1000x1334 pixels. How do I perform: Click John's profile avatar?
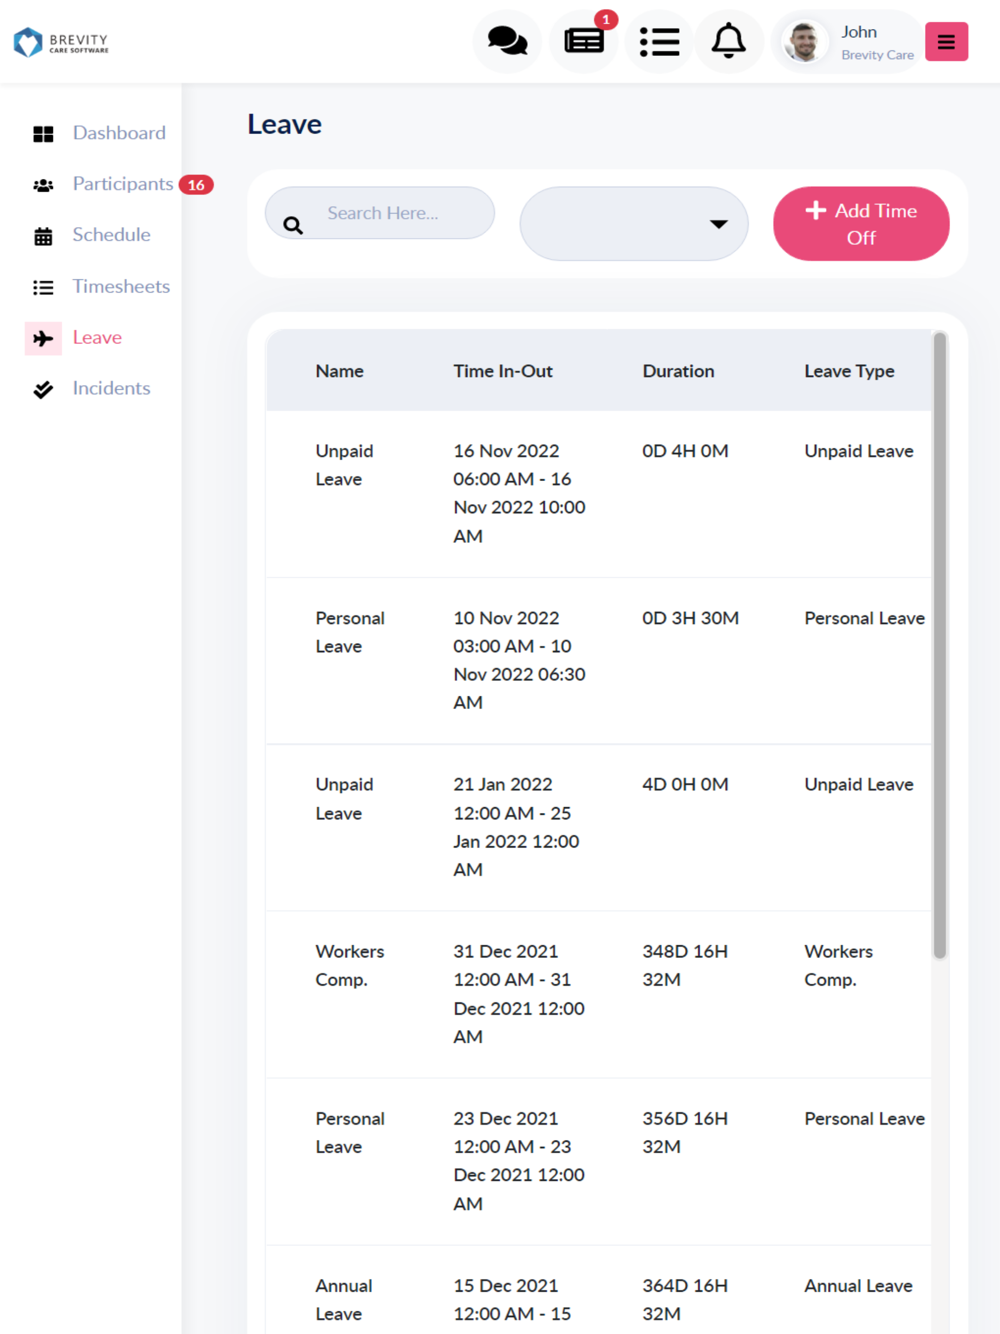(x=804, y=42)
